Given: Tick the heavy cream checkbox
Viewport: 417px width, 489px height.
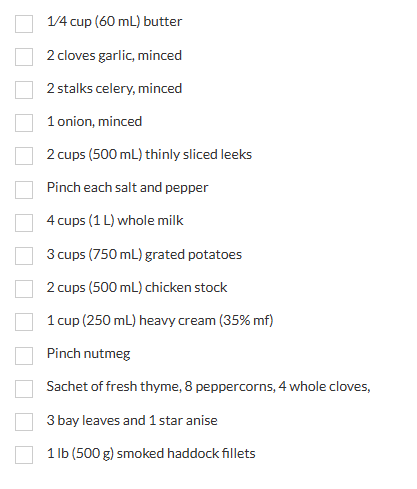Looking at the screenshot, I should [24, 322].
